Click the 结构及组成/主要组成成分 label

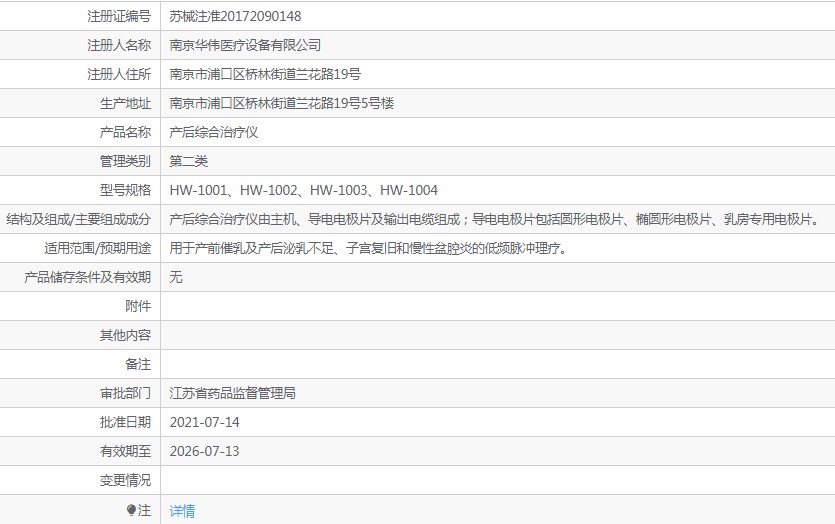[x=79, y=219]
